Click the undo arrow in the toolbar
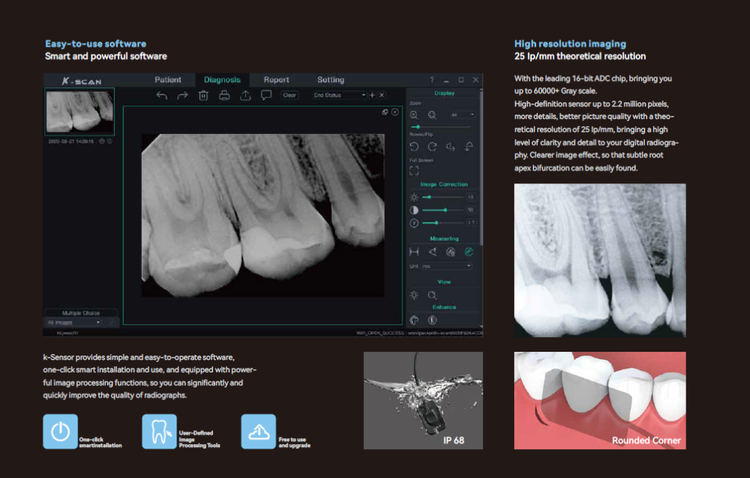Viewport: 750px width, 478px height. click(162, 95)
